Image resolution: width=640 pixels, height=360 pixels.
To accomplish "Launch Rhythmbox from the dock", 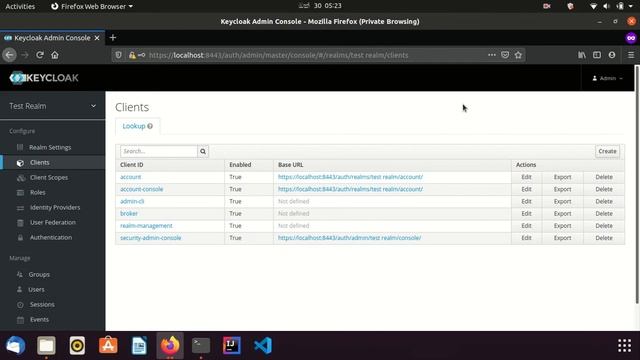I will click(x=77, y=345).
